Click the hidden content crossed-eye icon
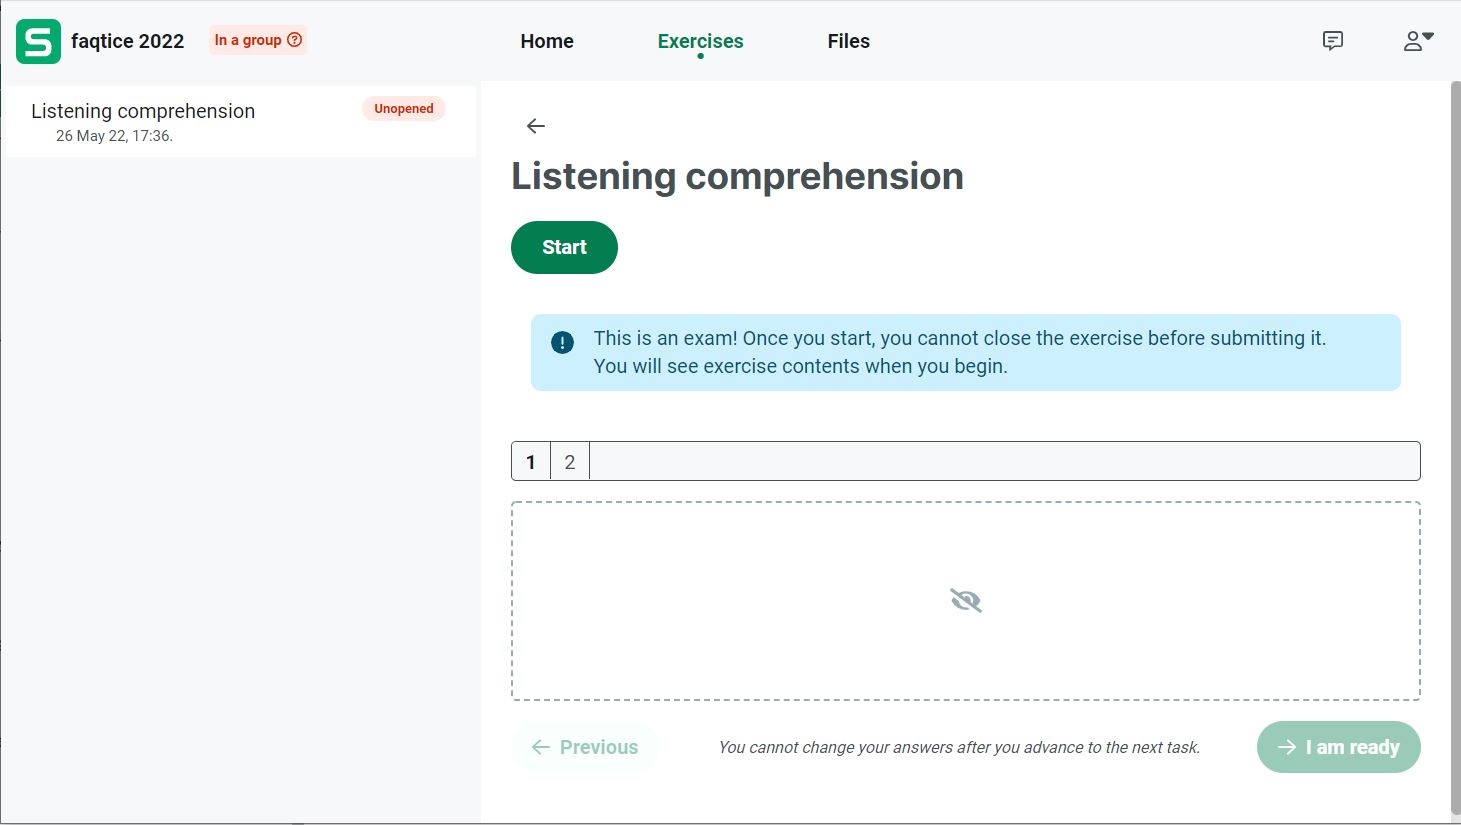This screenshot has height=825, width=1461. pos(965,600)
